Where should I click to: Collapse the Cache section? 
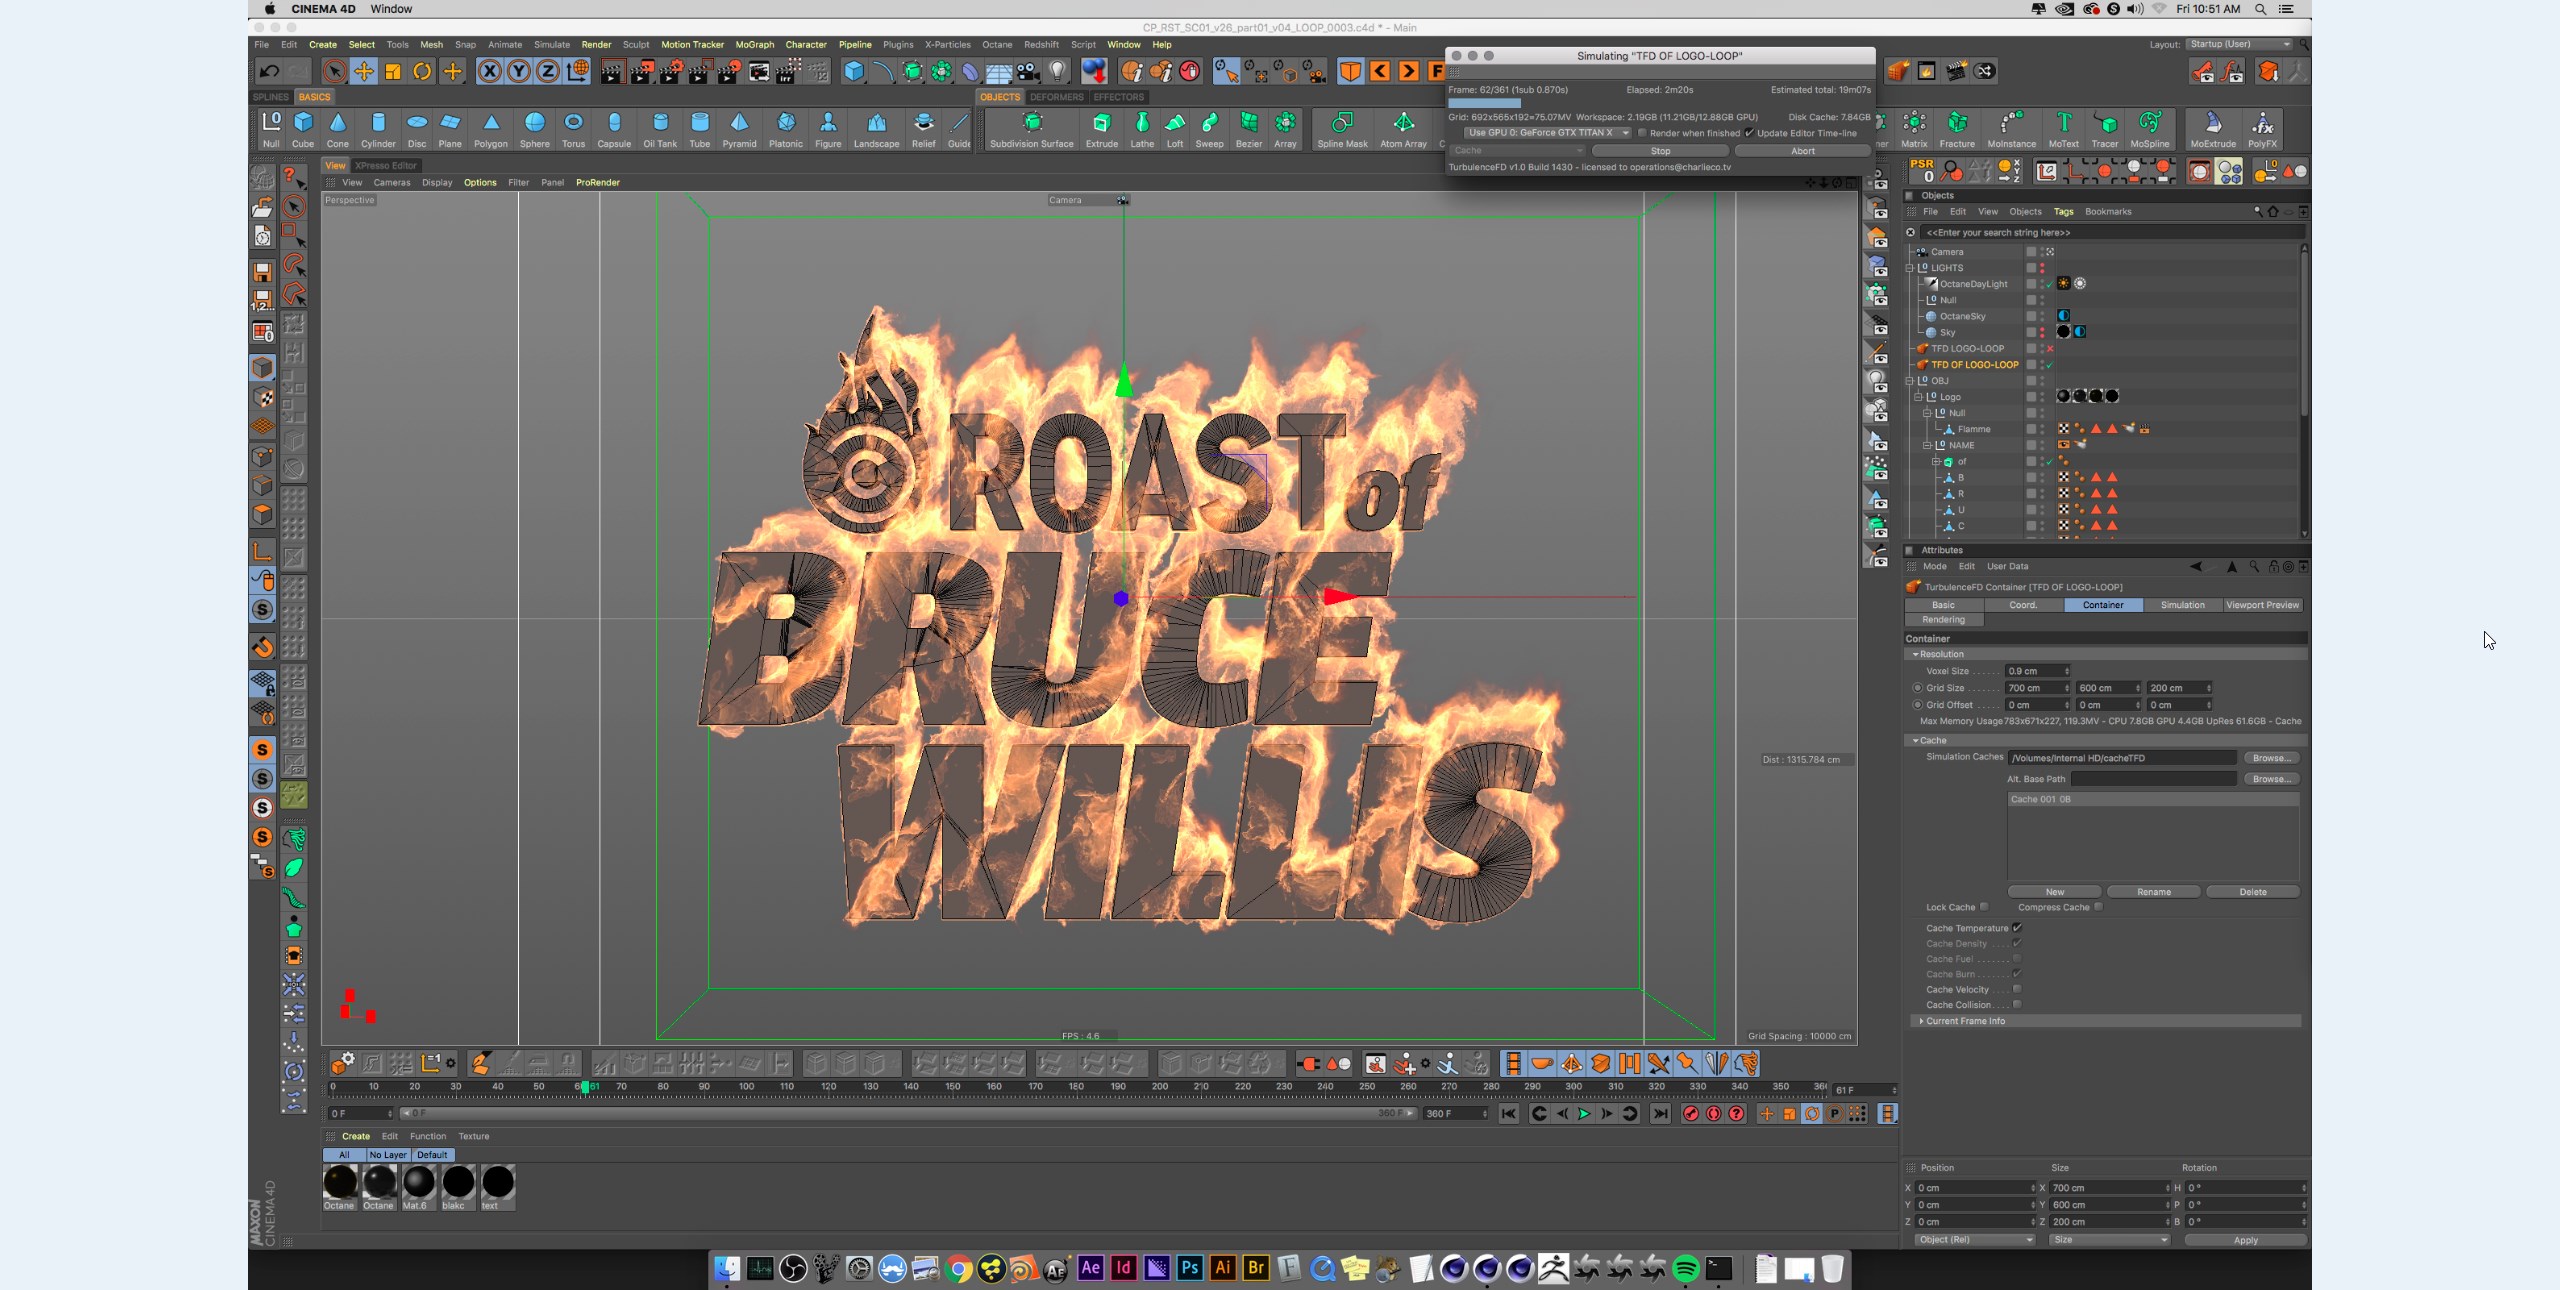coord(1915,741)
